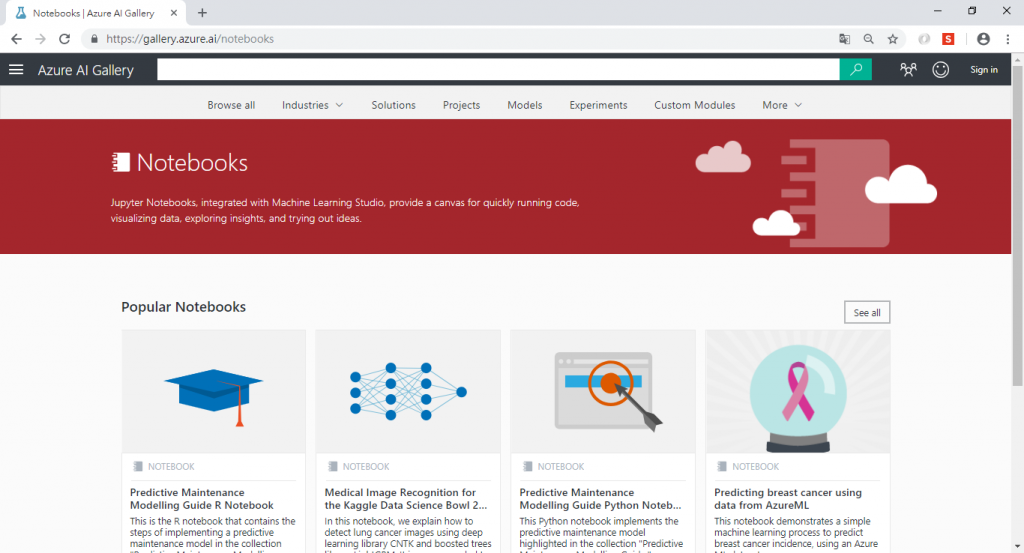Viewport: 1024px width, 553px height.
Task: Go to the Projects section
Action: click(x=461, y=105)
